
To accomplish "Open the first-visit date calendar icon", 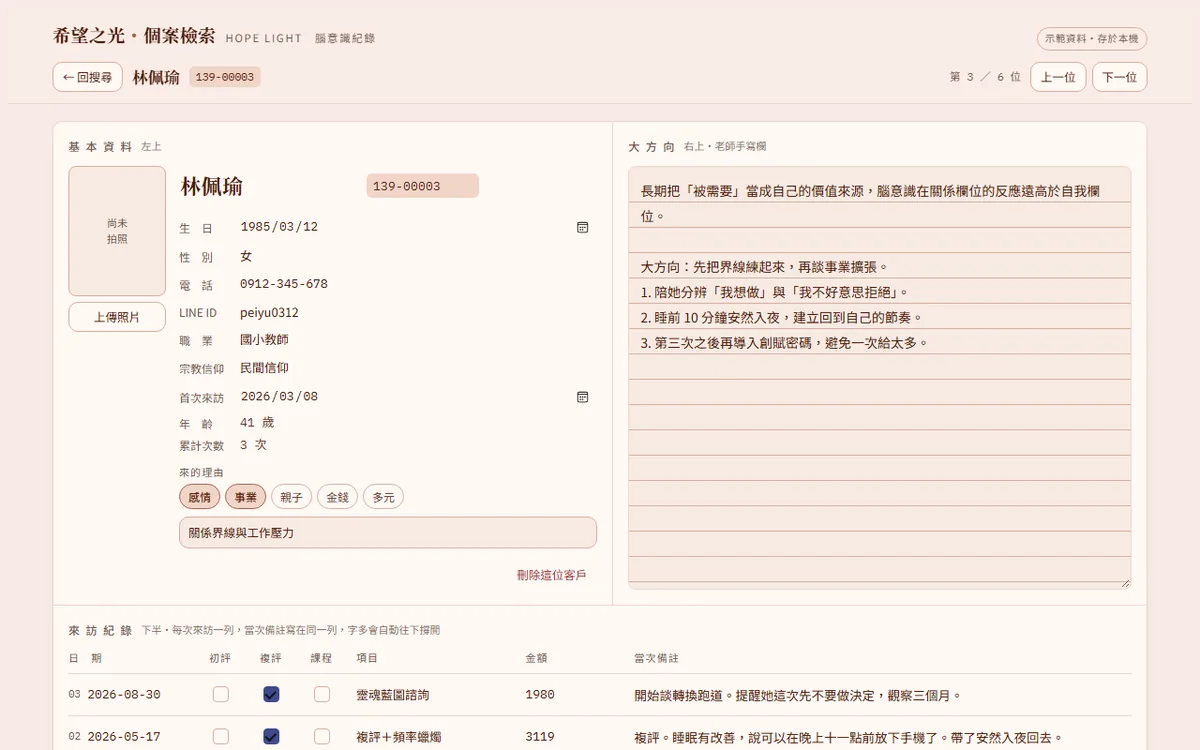I will click(x=582, y=397).
